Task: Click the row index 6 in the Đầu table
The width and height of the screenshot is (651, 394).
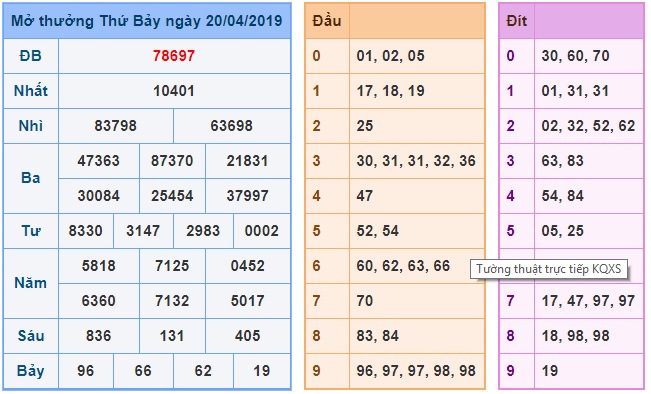Action: (316, 266)
